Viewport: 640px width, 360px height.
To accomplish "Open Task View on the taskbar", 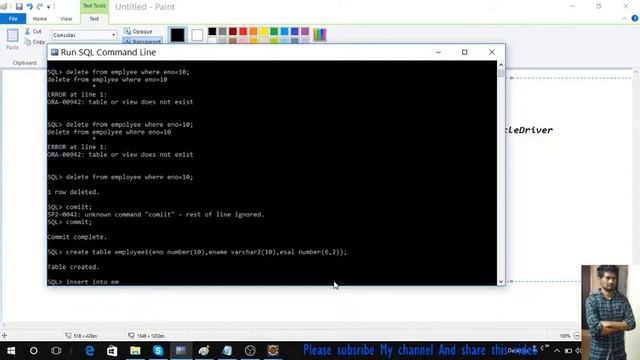I will coord(56,350).
